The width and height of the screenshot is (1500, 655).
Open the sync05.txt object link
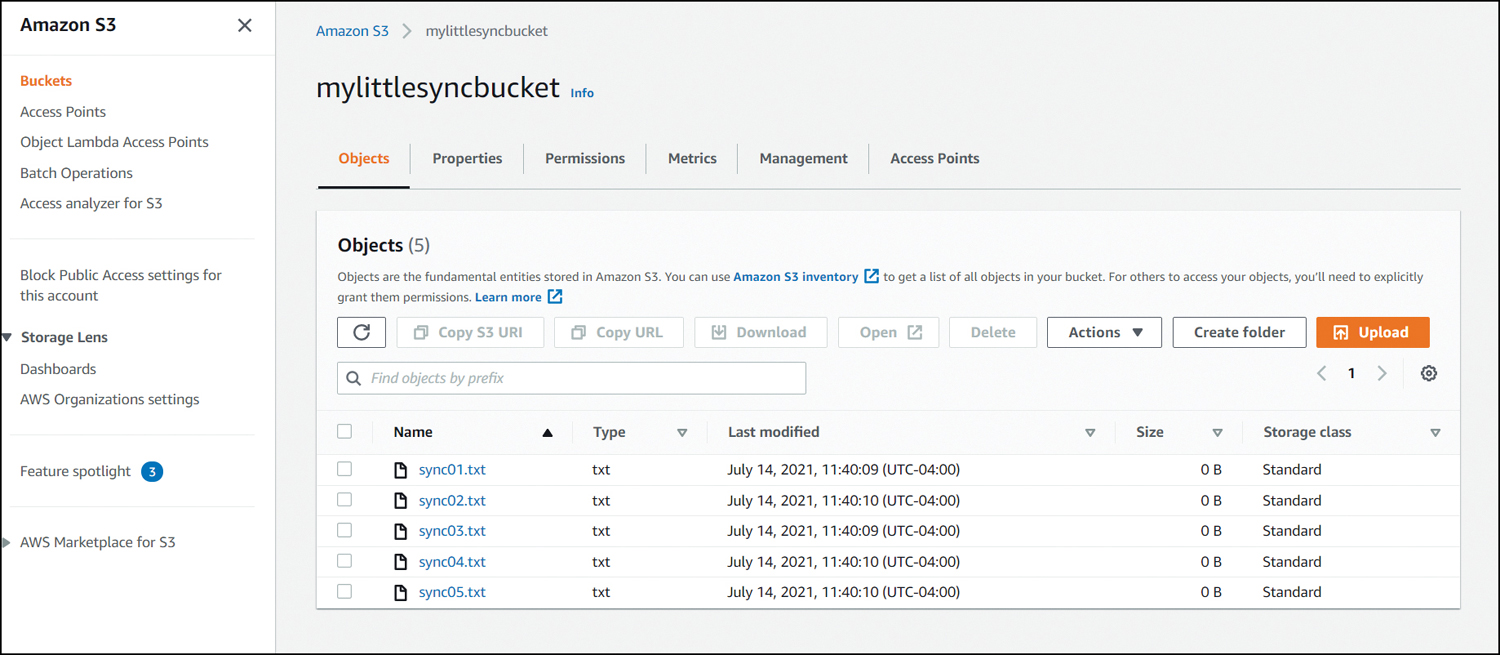452,592
